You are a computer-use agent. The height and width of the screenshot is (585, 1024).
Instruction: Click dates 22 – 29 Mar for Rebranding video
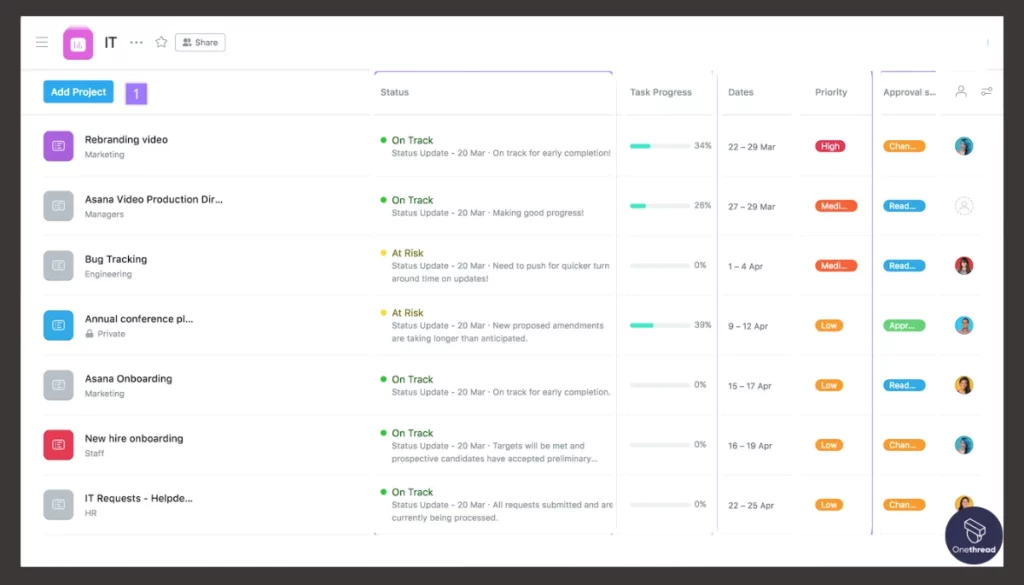tap(752, 147)
